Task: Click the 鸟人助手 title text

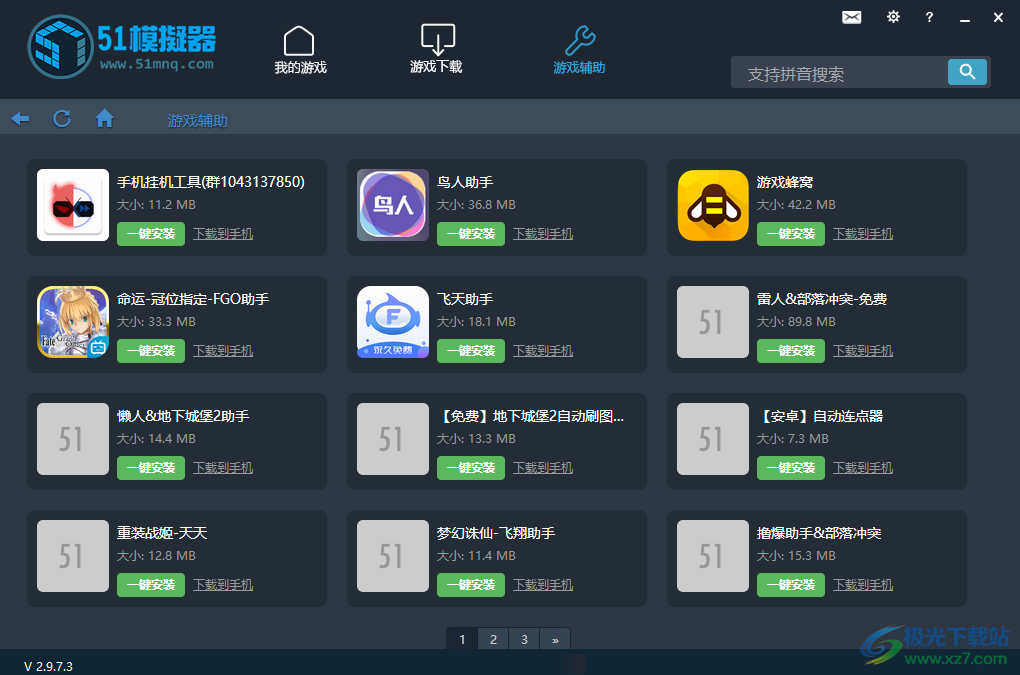Action: click(x=465, y=183)
